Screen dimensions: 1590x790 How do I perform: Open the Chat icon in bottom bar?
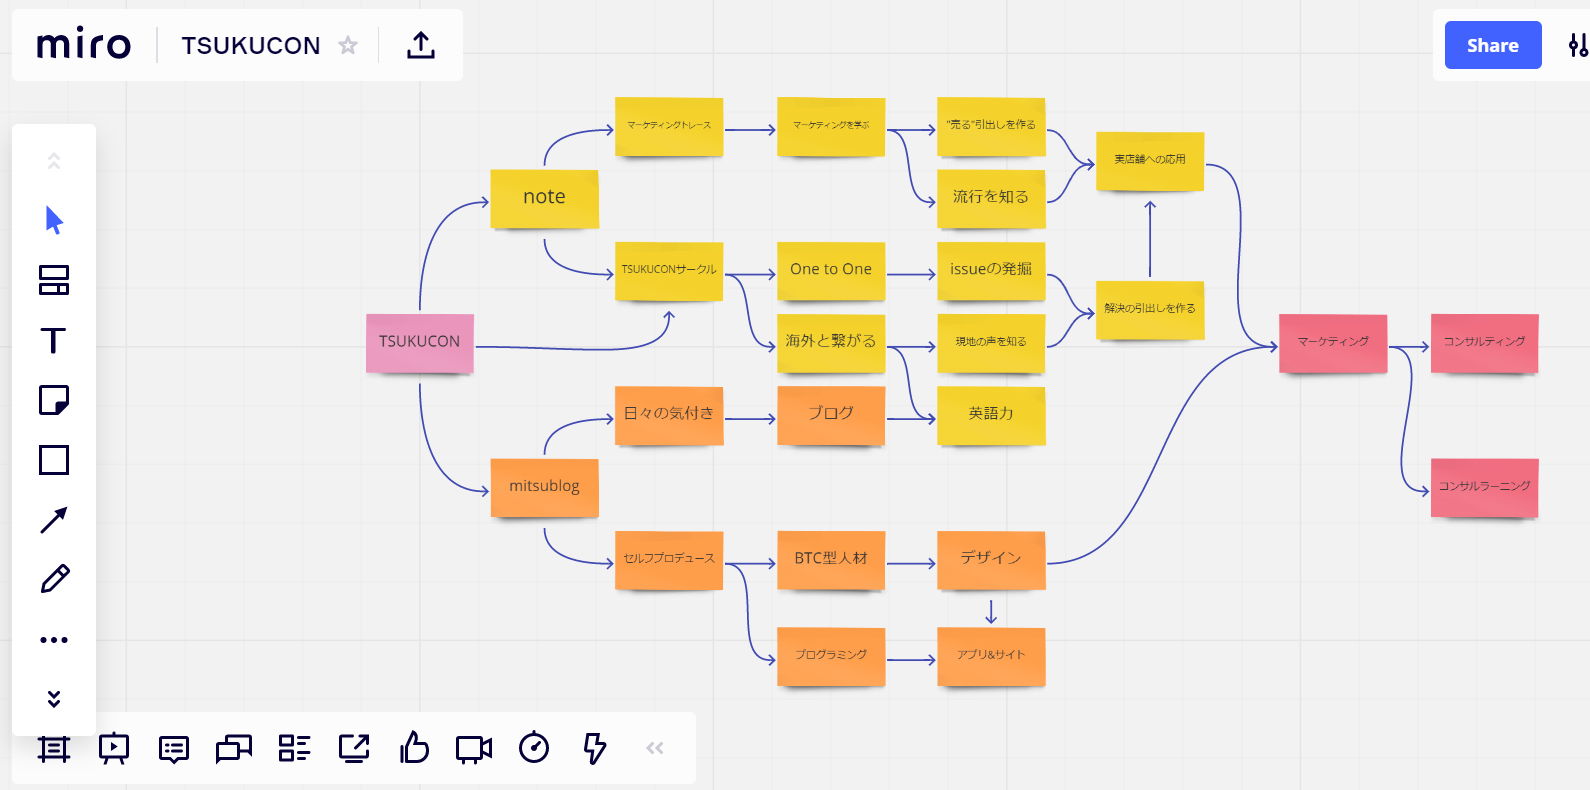(234, 748)
